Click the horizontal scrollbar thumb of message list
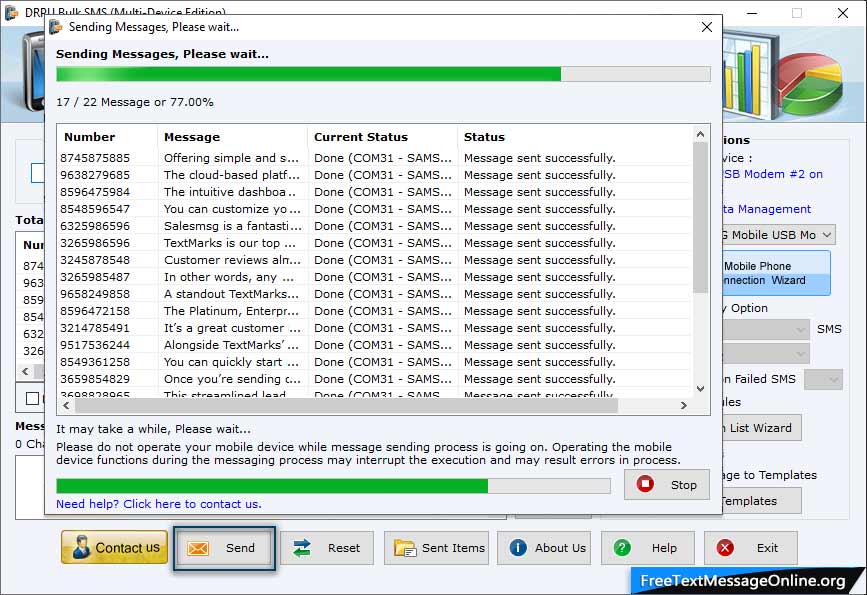Viewport: 867px width, 595px height. point(346,405)
